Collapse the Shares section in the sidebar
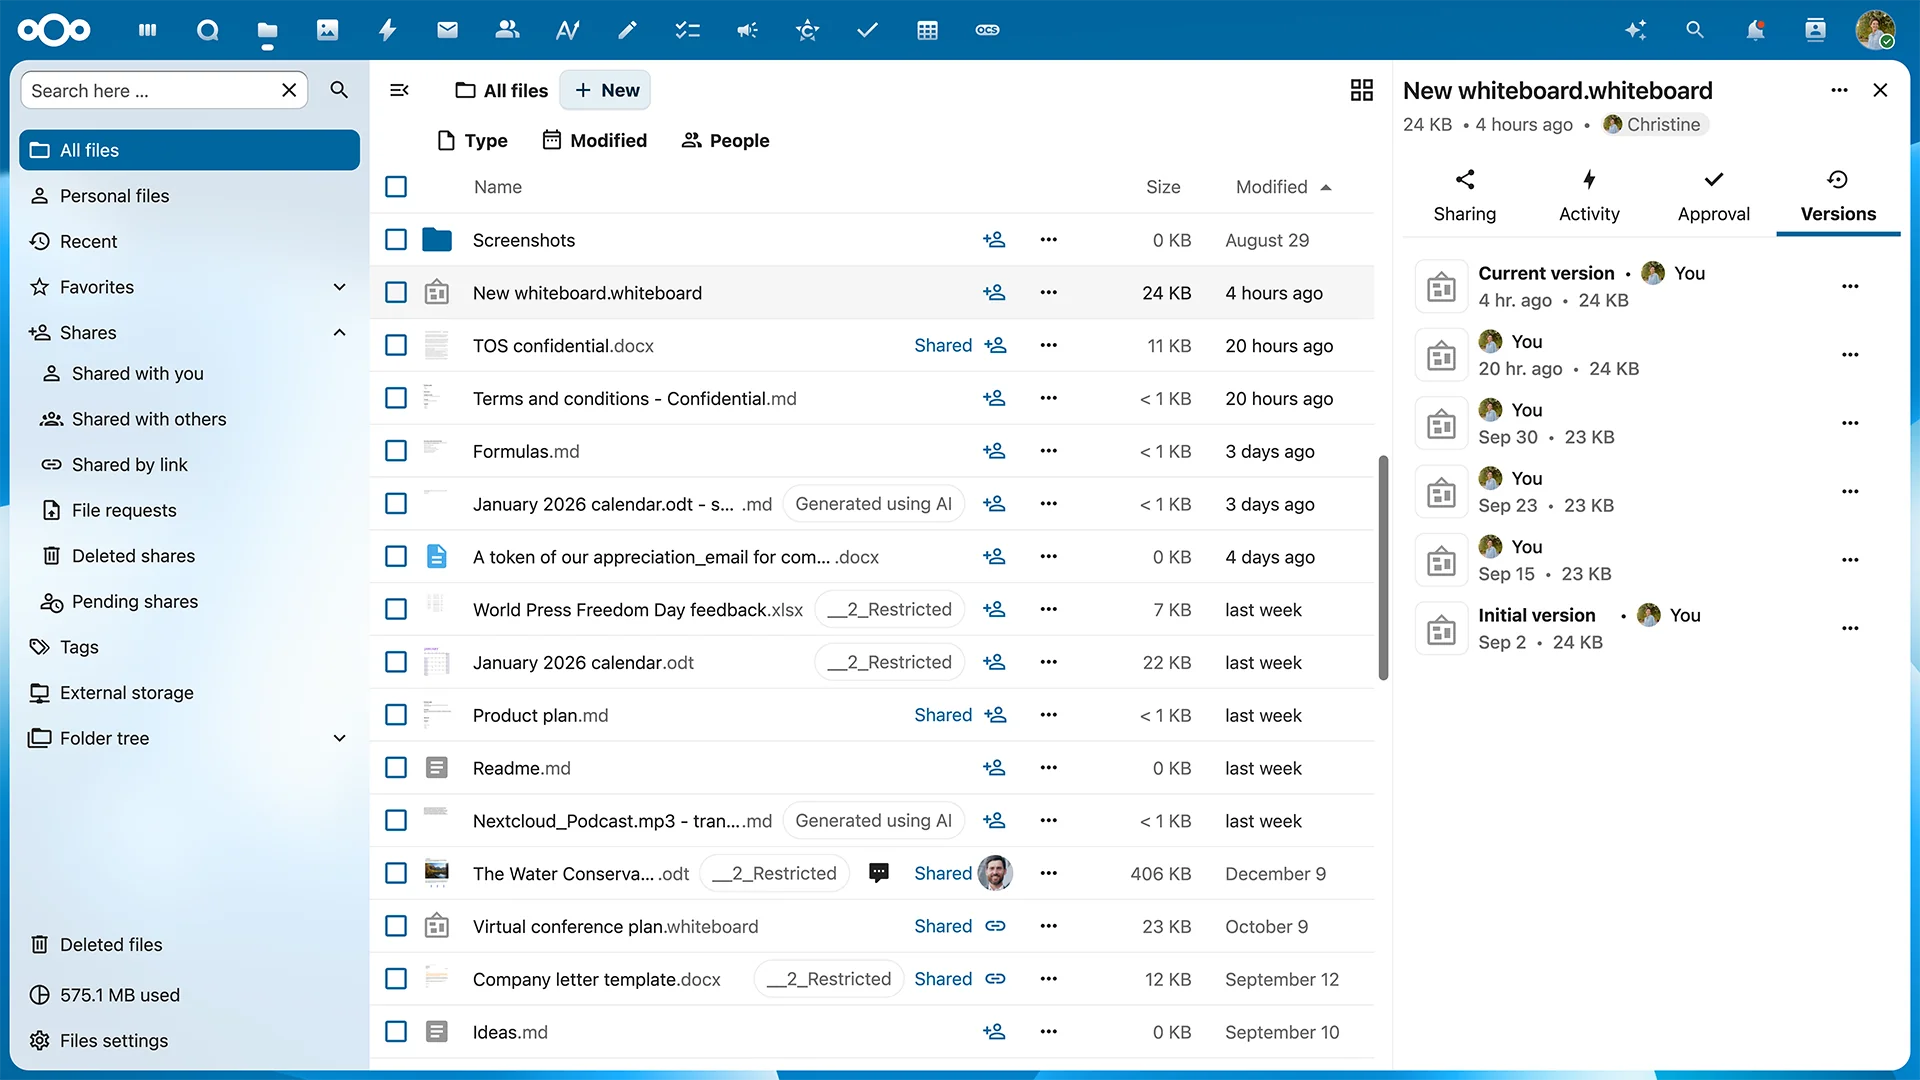 pyautogui.click(x=339, y=332)
